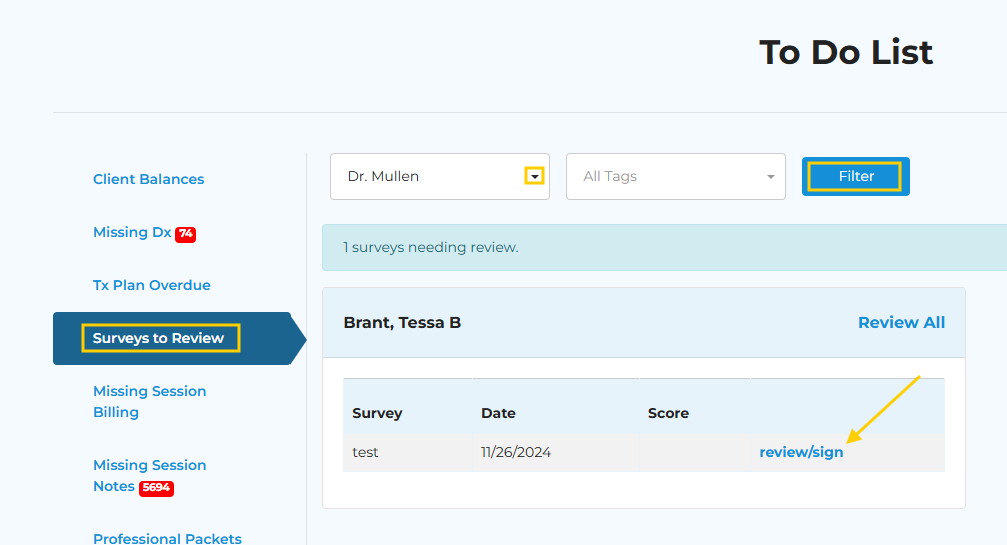The height and width of the screenshot is (545, 1007).
Task: Click the Score column header
Action: click(x=668, y=413)
